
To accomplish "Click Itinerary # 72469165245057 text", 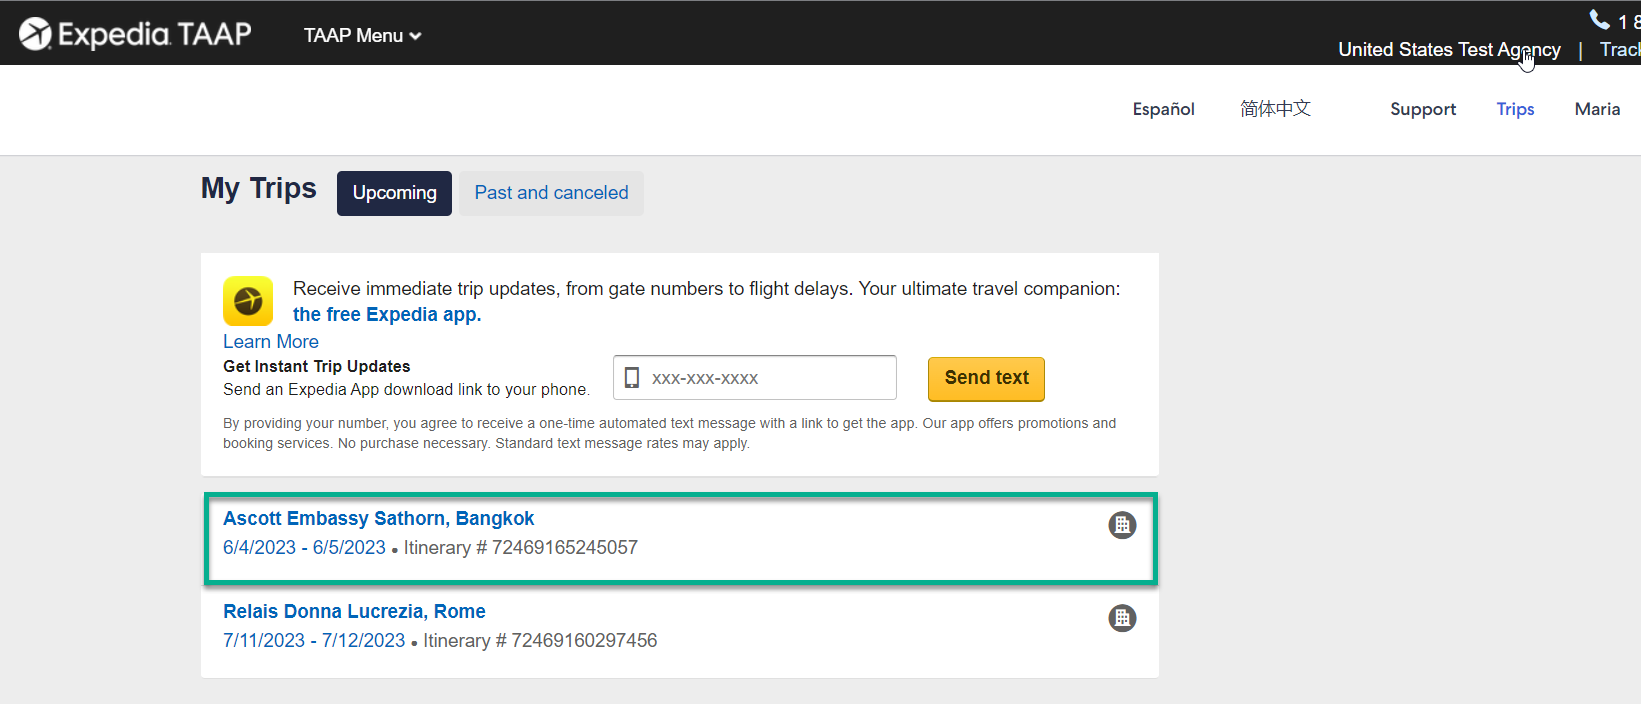I will [520, 547].
